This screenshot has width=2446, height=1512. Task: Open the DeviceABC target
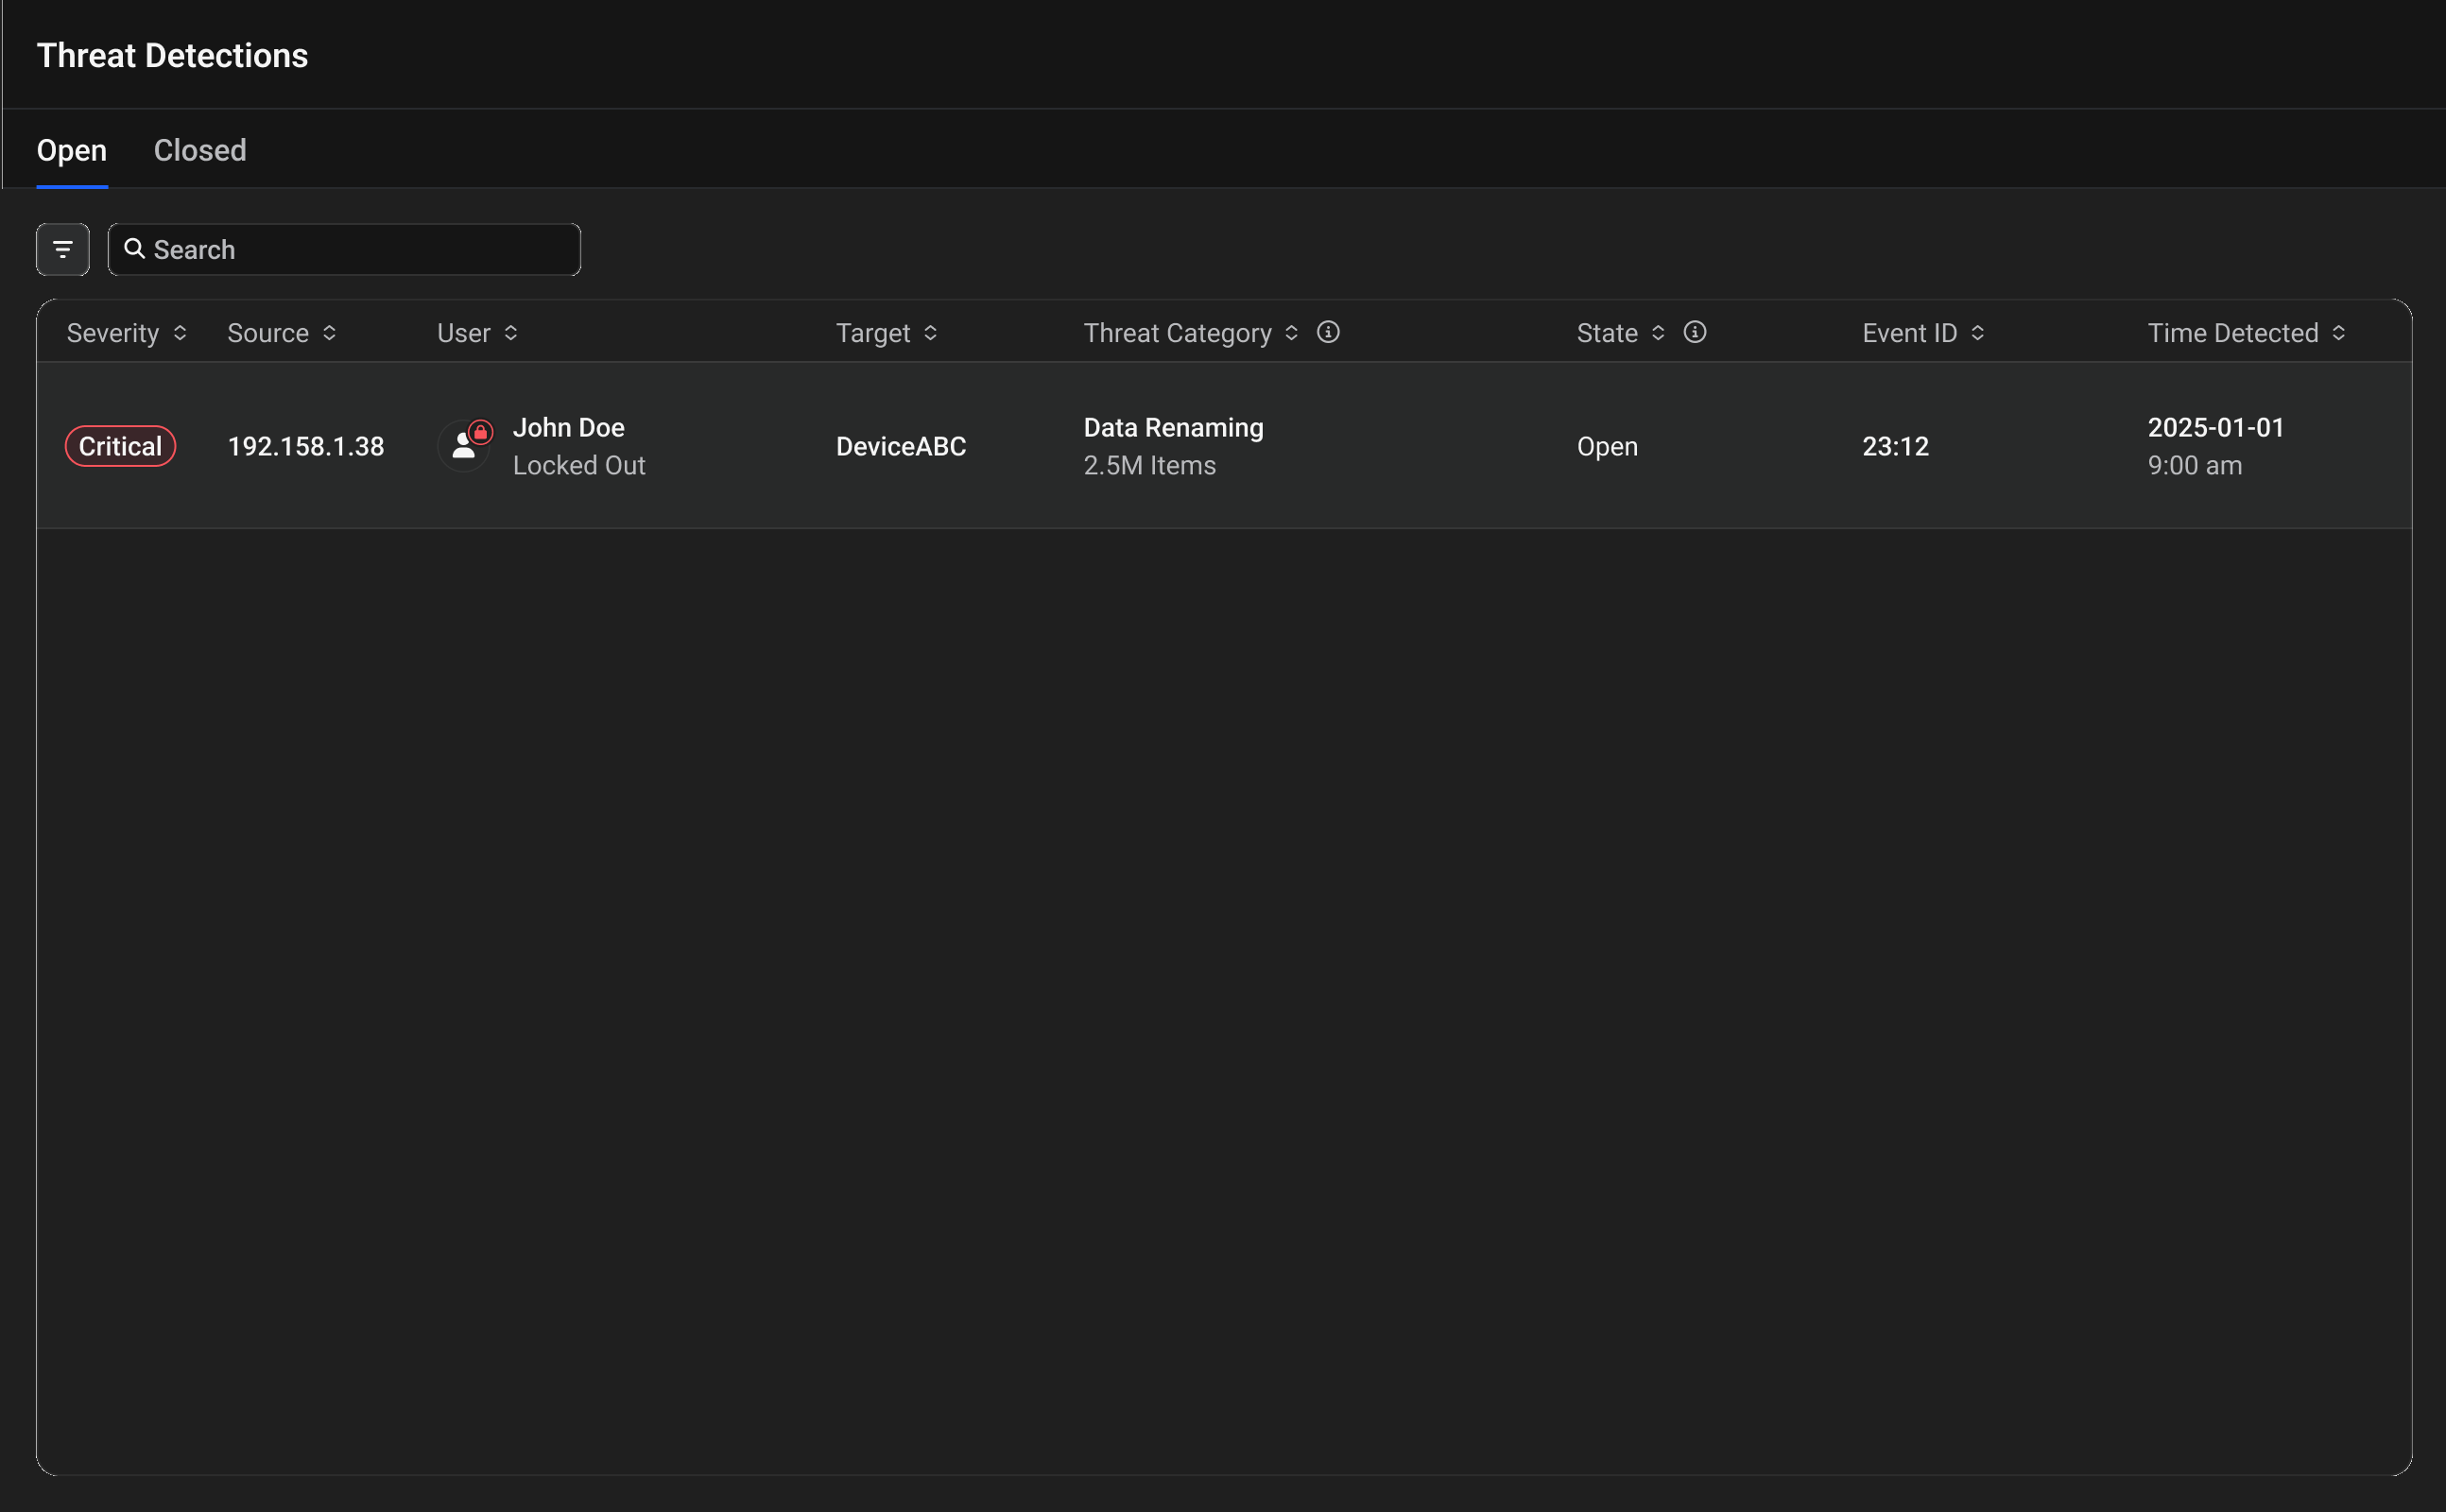click(x=900, y=446)
